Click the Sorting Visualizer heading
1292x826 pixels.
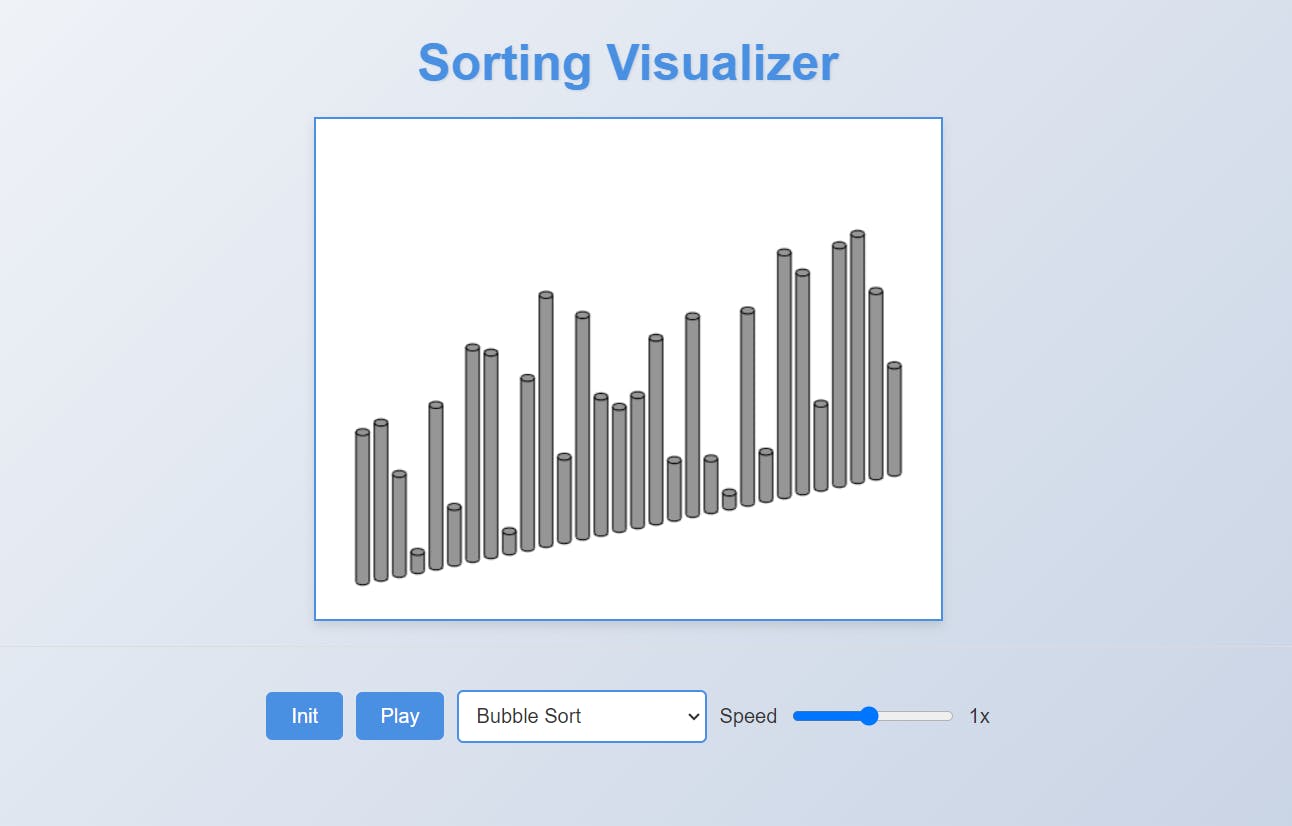(628, 63)
